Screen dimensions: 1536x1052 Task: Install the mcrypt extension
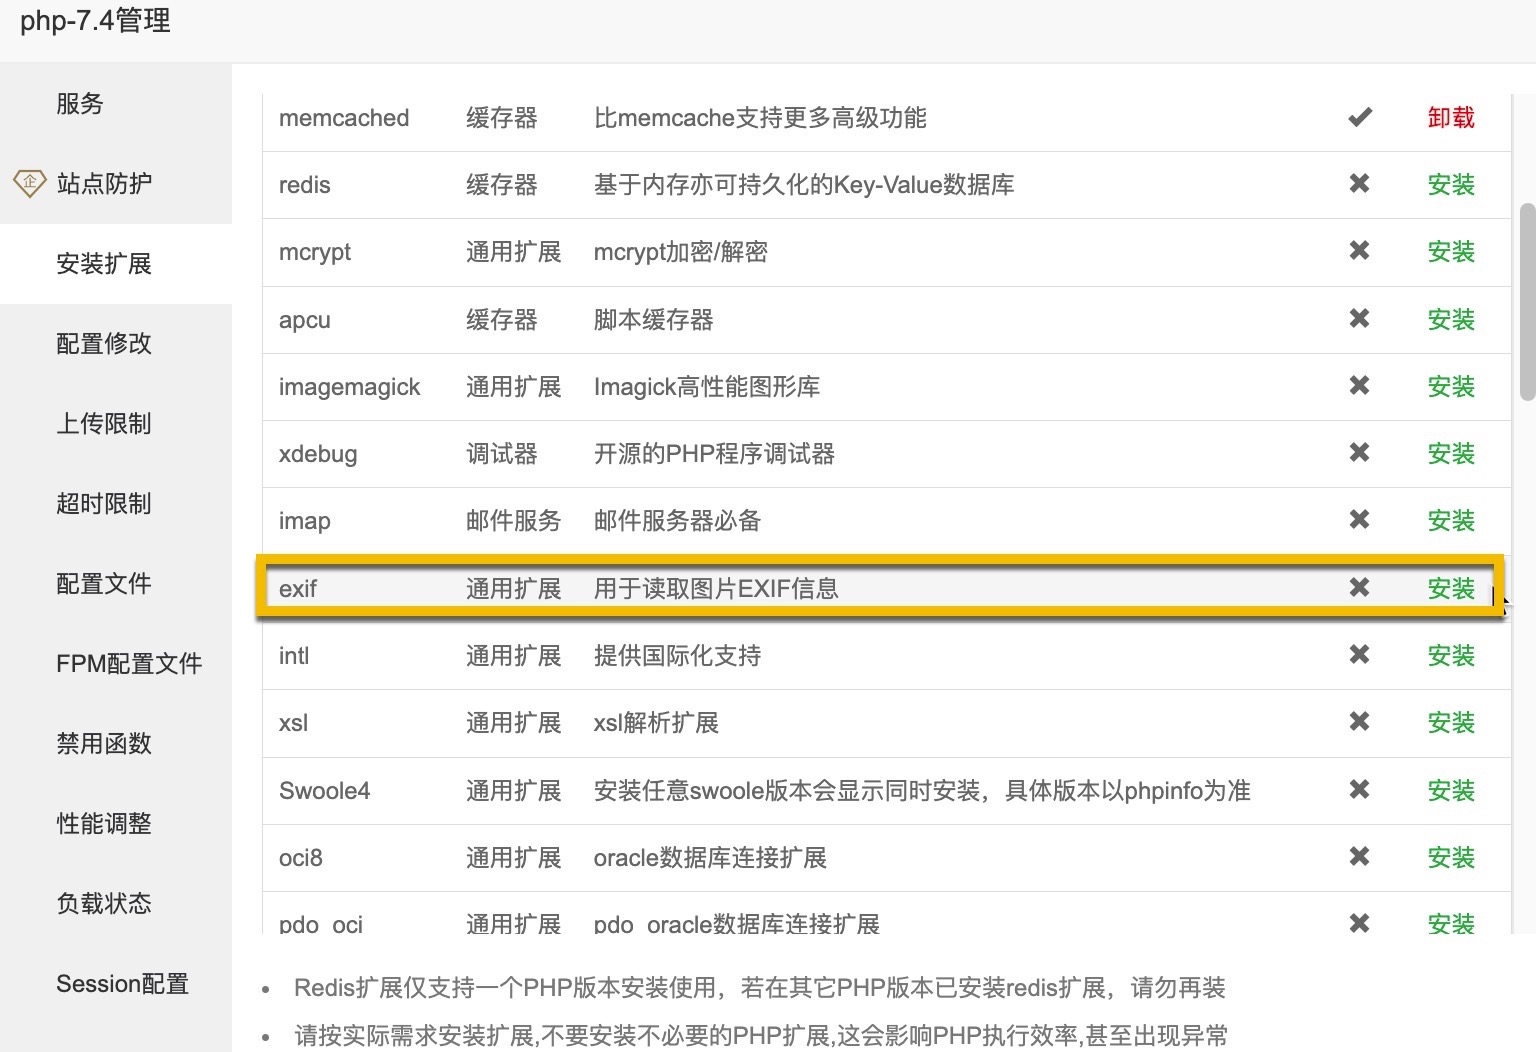1451,252
